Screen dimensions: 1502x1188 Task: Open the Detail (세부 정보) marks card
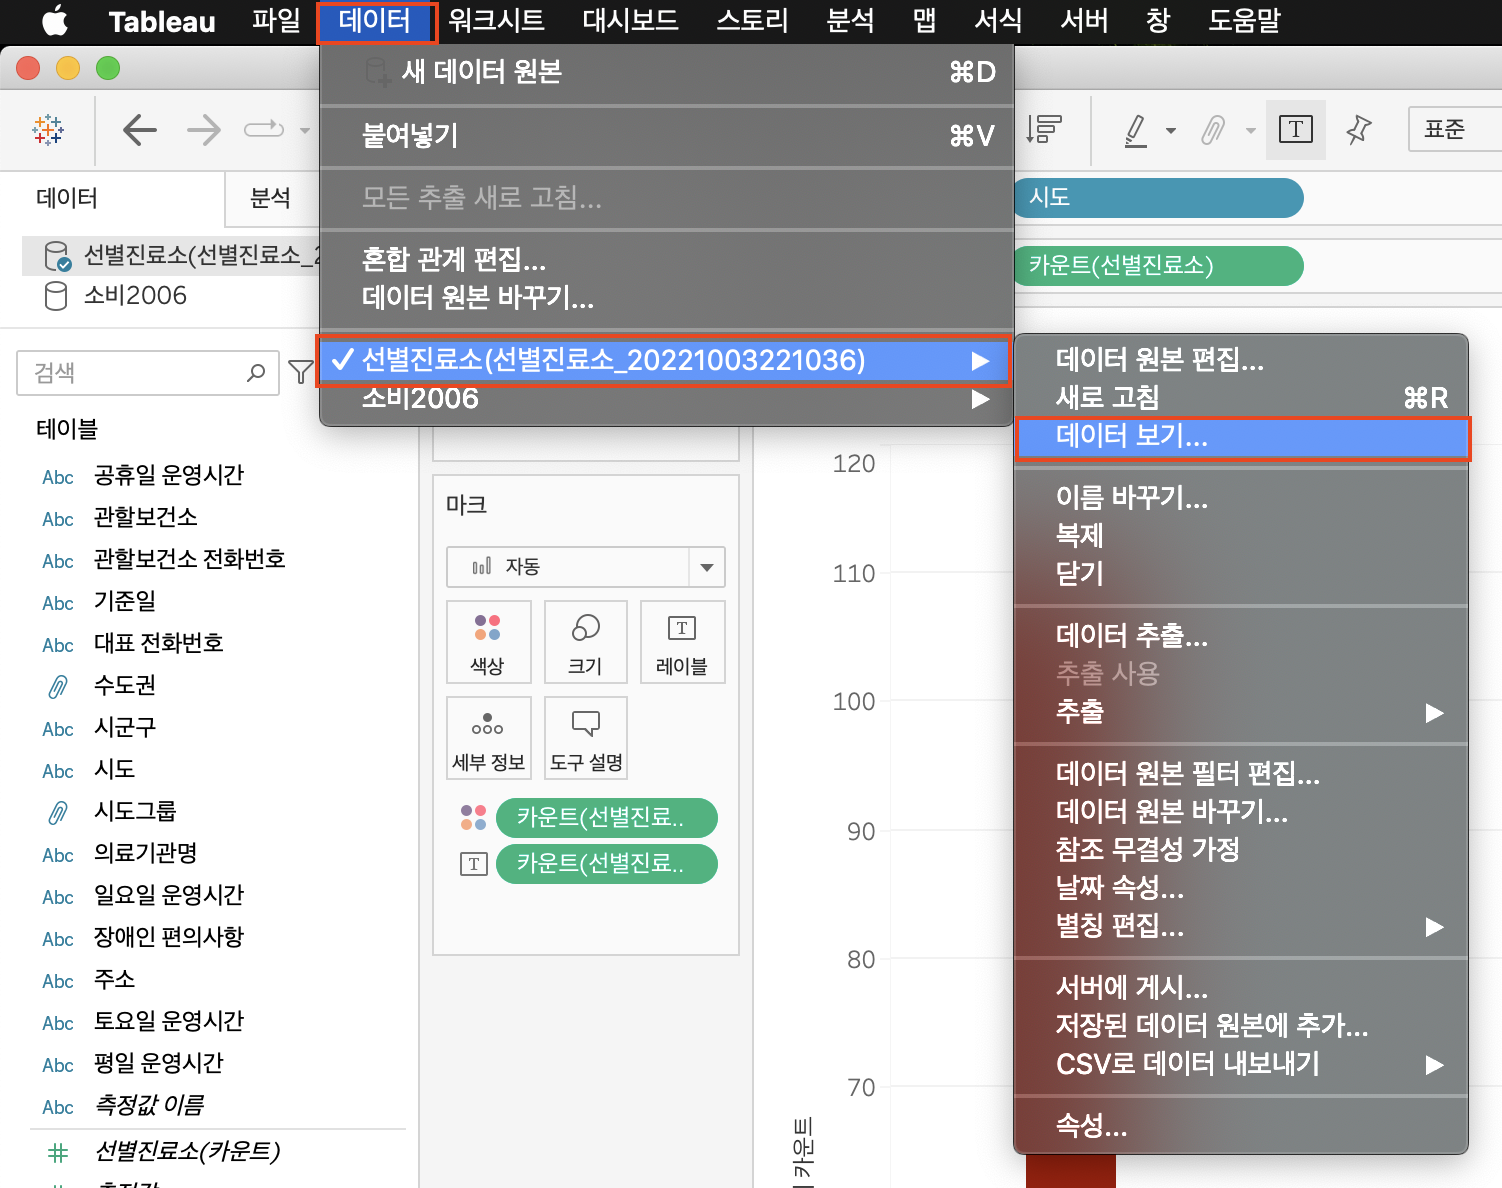click(488, 738)
